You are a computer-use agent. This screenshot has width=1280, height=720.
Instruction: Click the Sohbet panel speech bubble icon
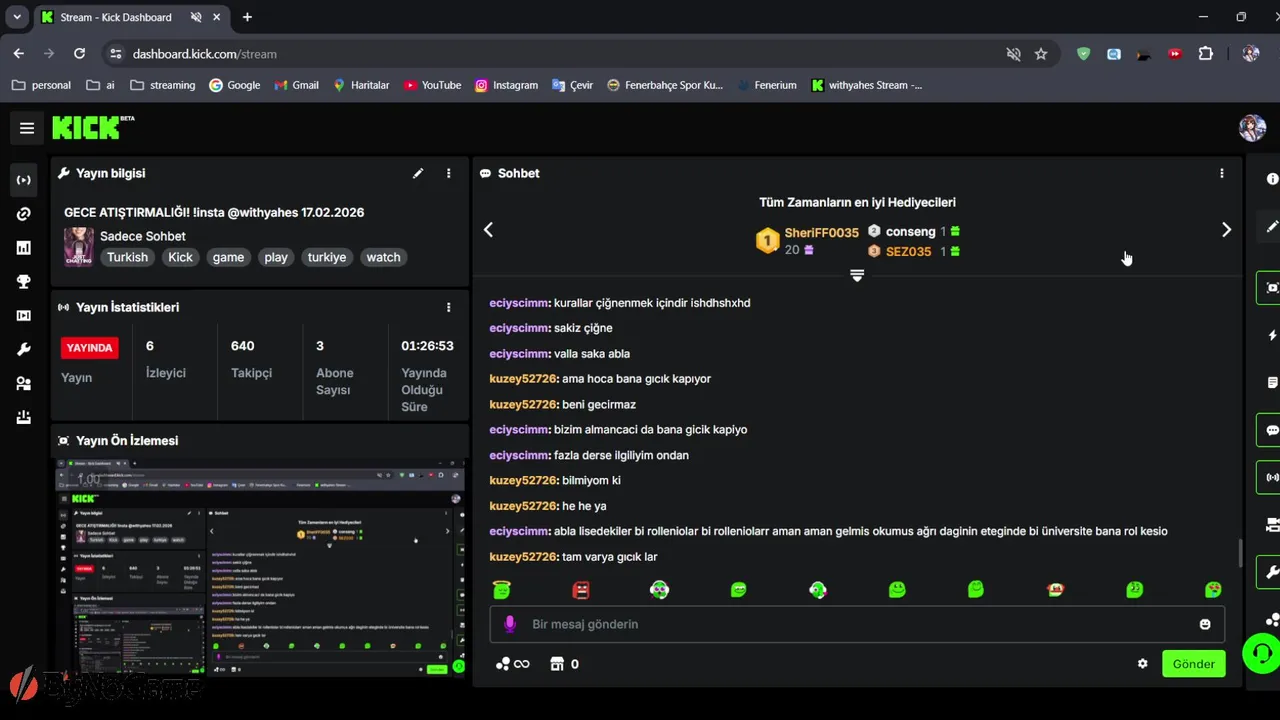pos(486,173)
